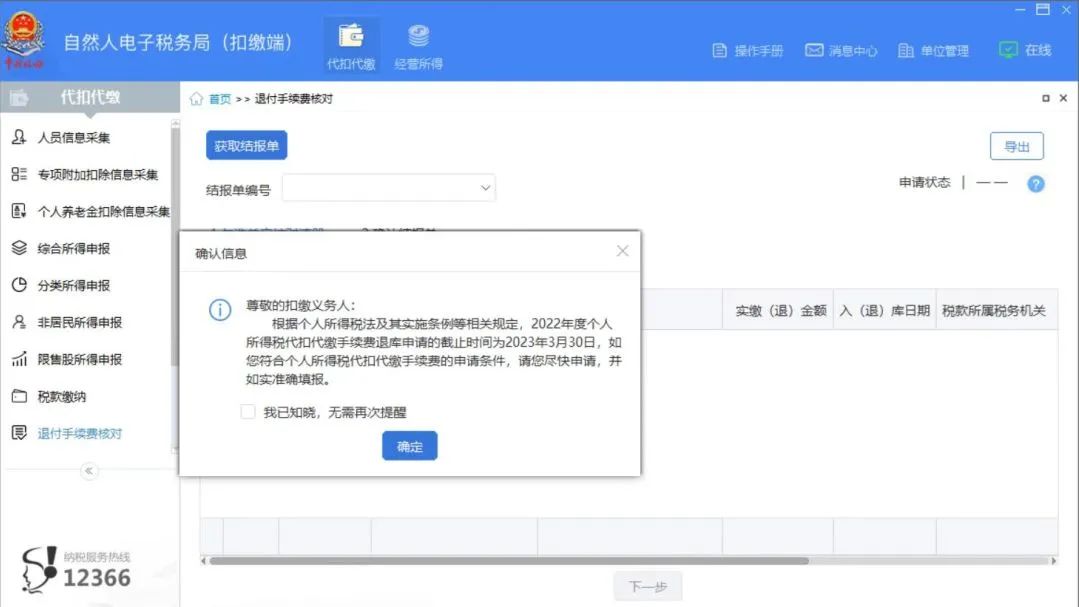Click the 入（退）库日期 column header
This screenshot has width=1079, height=607.
click(884, 310)
